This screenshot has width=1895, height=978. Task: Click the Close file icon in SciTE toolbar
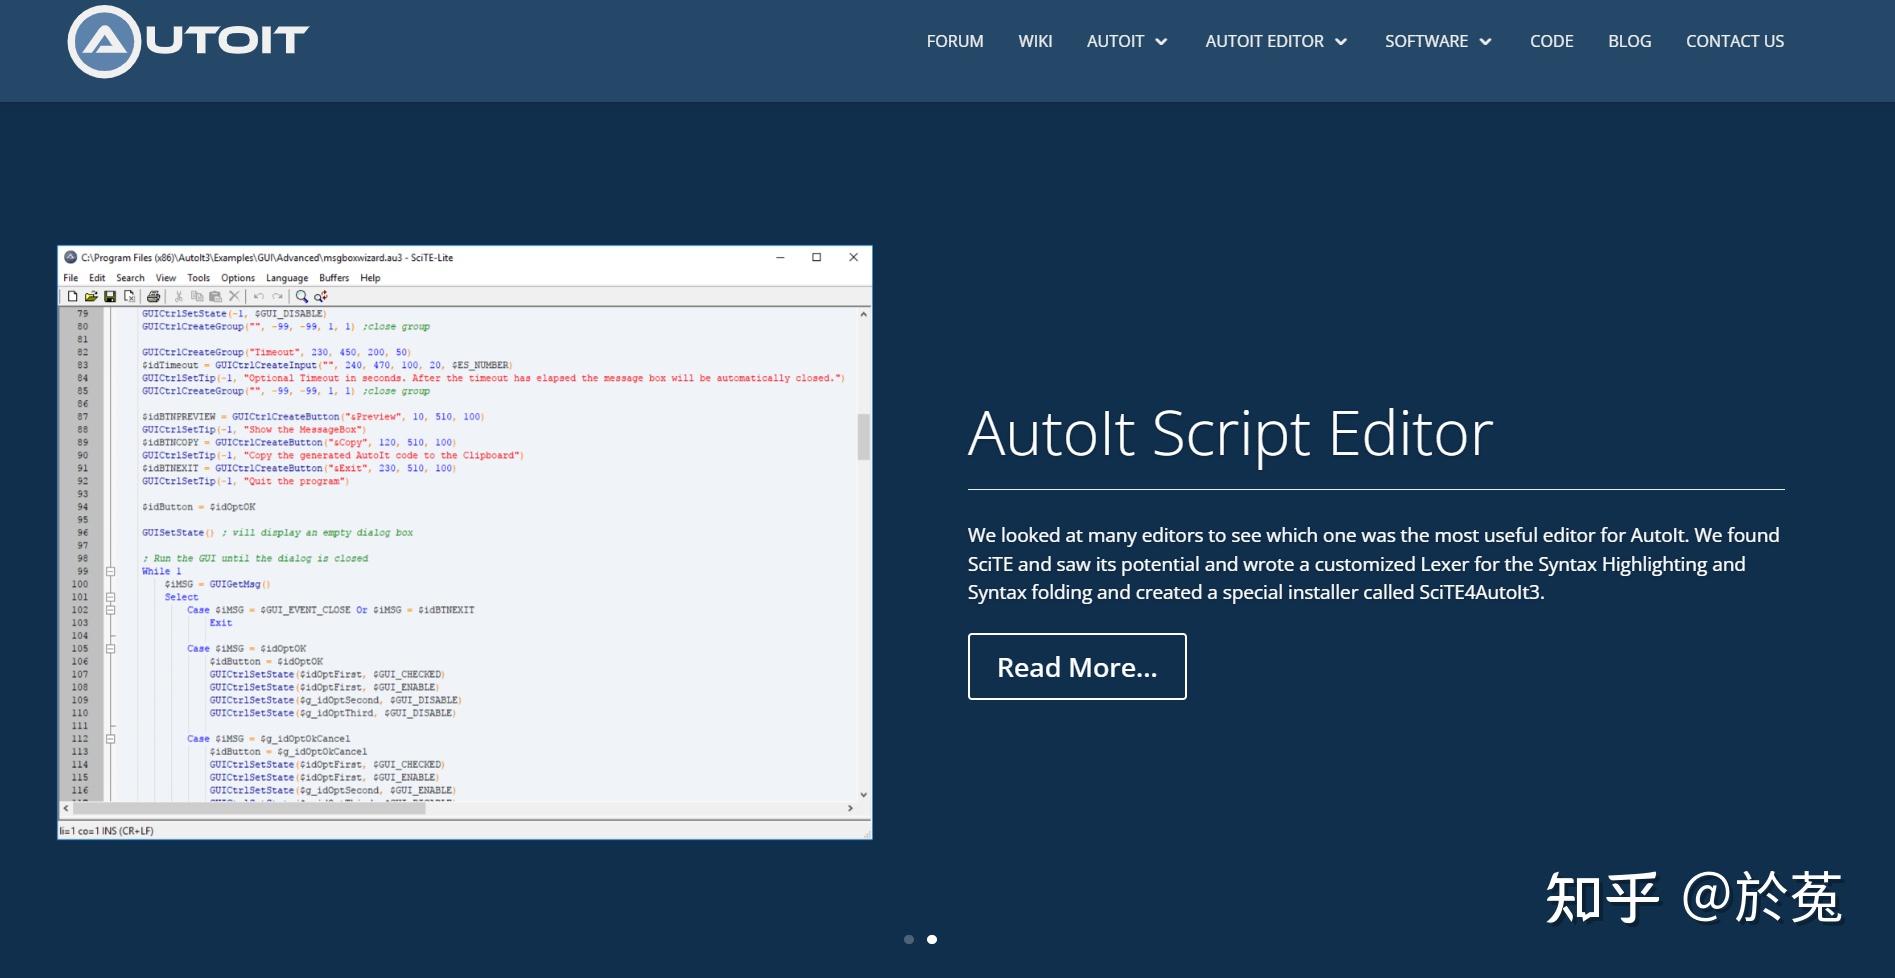tap(129, 296)
